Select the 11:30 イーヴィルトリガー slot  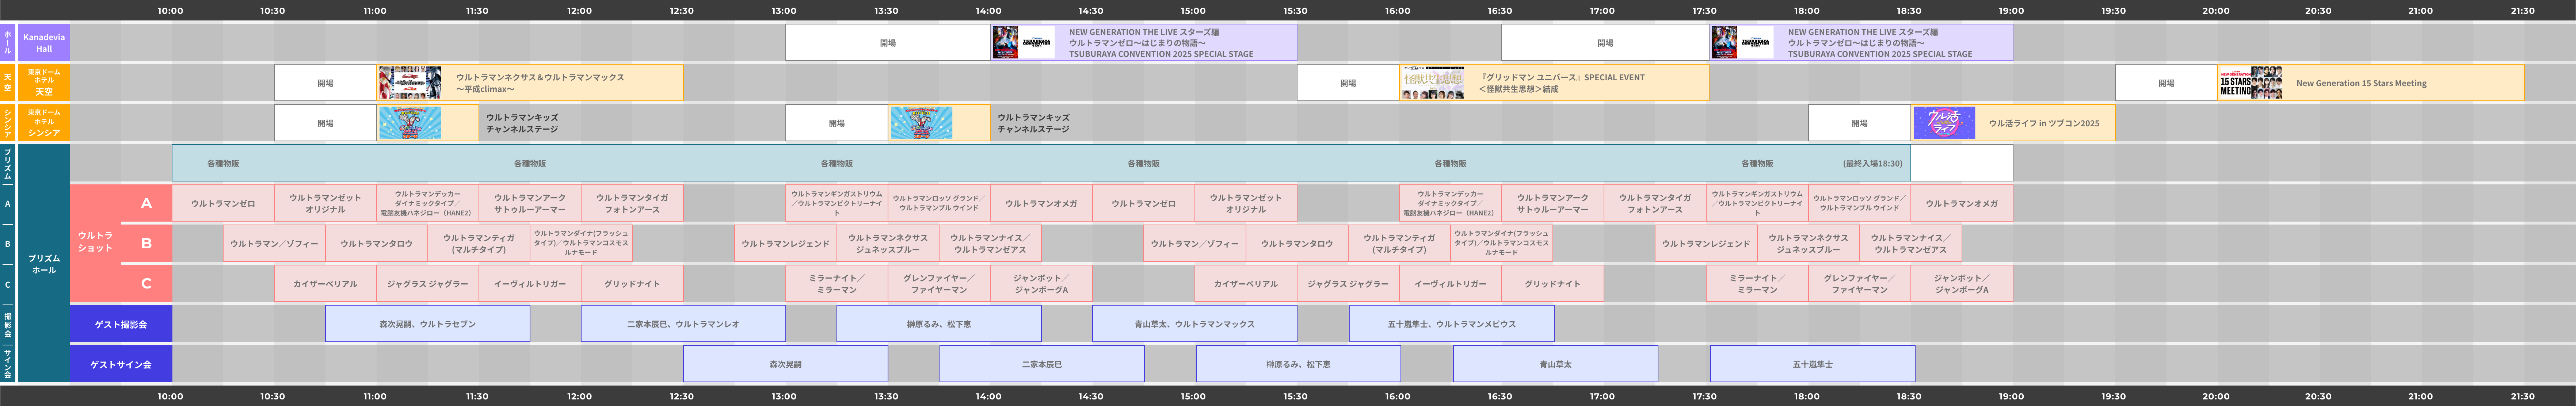pyautogui.click(x=530, y=284)
